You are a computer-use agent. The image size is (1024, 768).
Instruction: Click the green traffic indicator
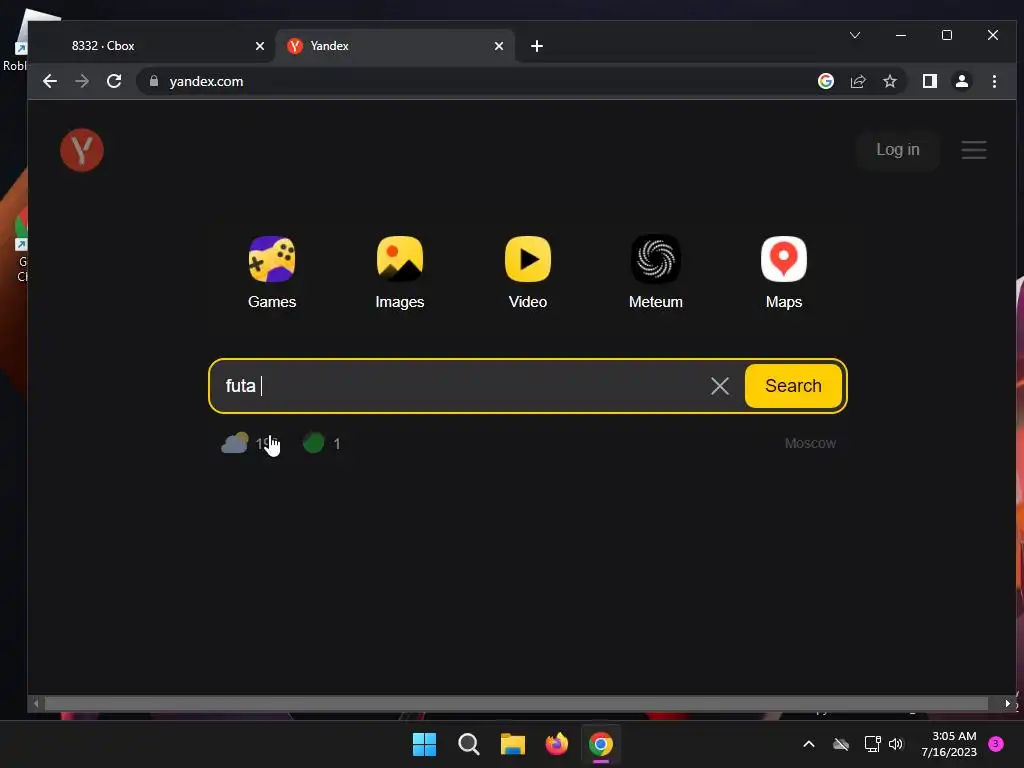pos(321,443)
